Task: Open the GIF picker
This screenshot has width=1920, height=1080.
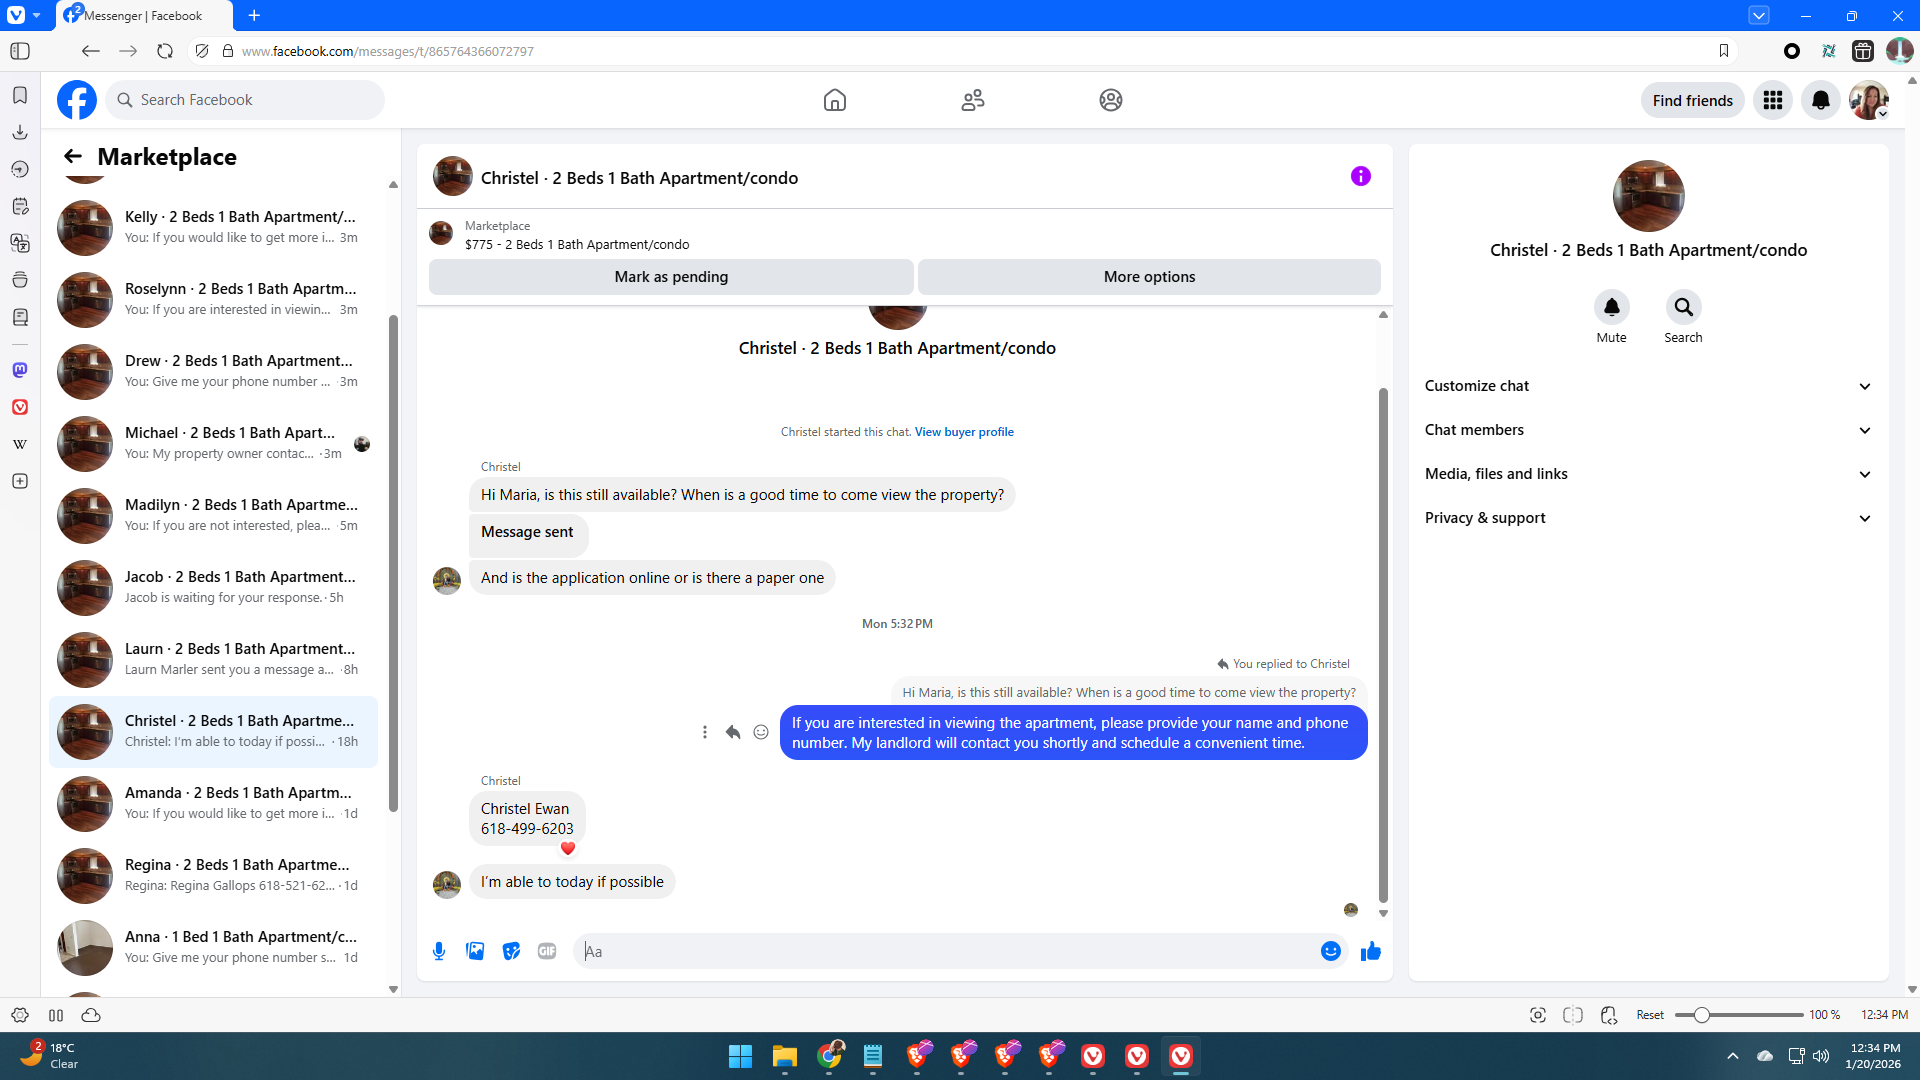Action: pos(547,951)
